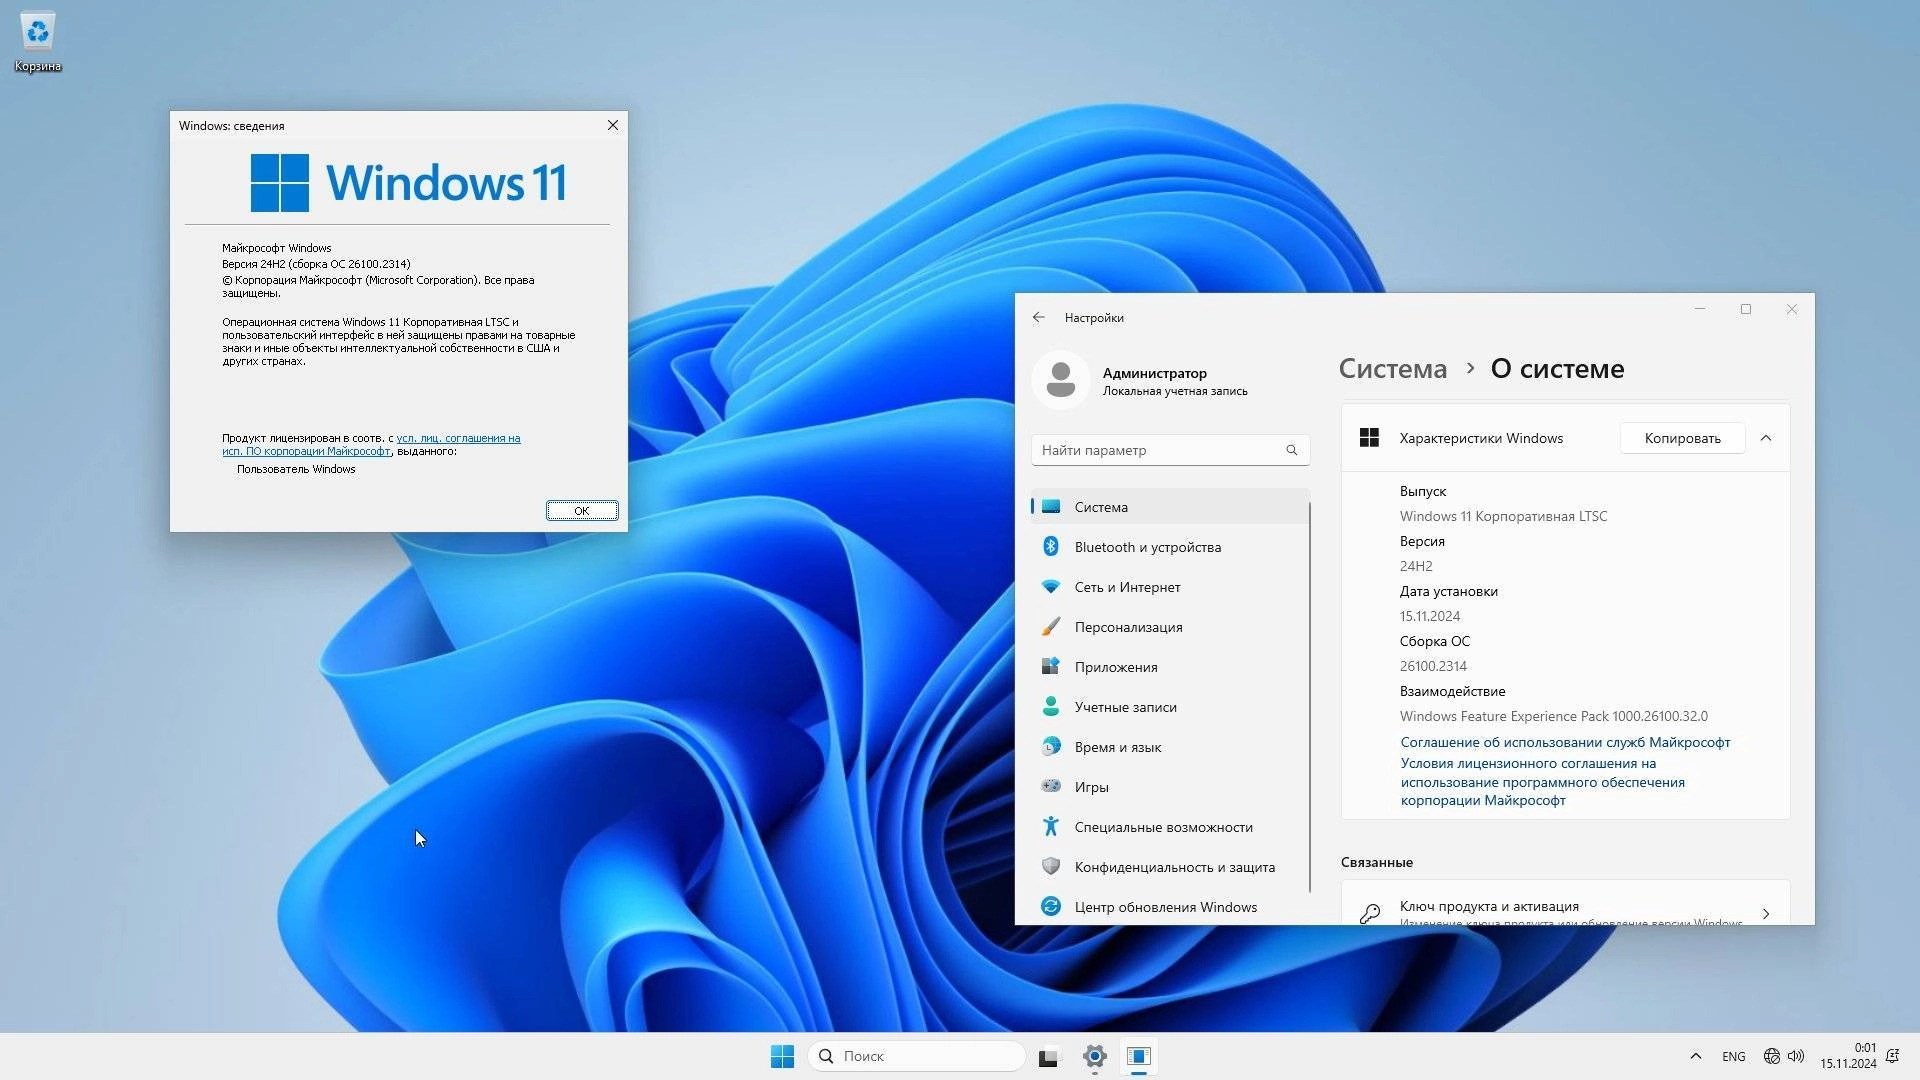Open Сеть и Интернет settings

1170,586
